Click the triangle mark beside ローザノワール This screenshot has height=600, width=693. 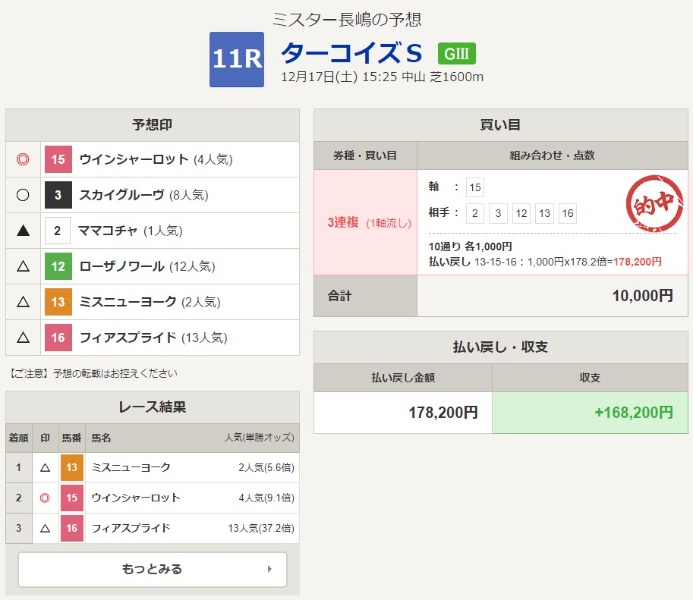pyautogui.click(x=23, y=266)
